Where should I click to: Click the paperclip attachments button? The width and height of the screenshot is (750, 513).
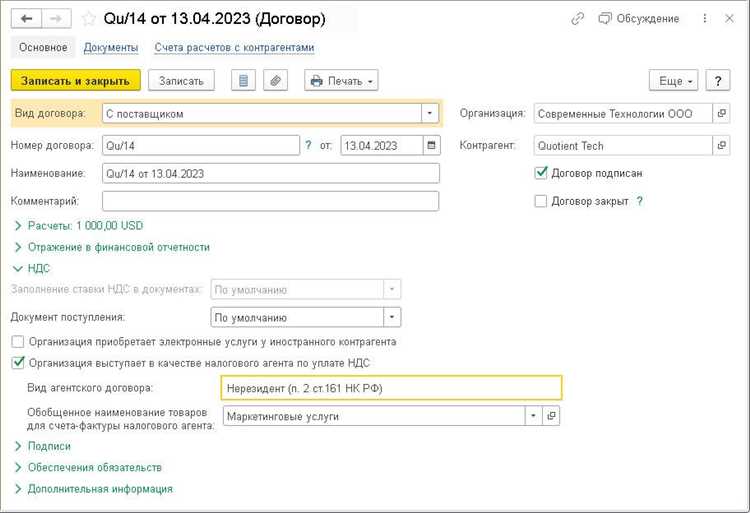coord(276,81)
